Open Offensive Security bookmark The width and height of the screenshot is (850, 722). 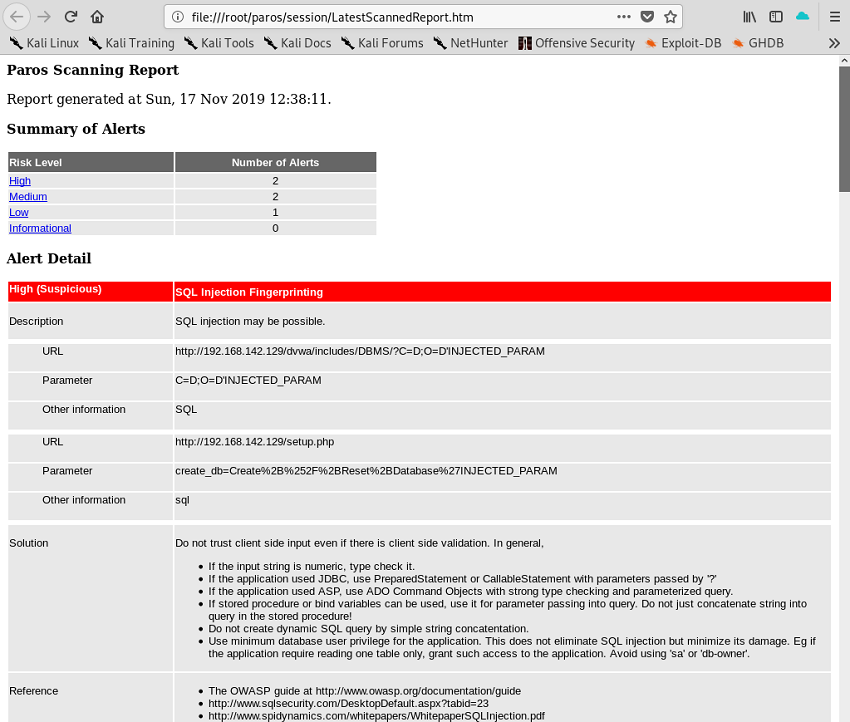pos(576,43)
